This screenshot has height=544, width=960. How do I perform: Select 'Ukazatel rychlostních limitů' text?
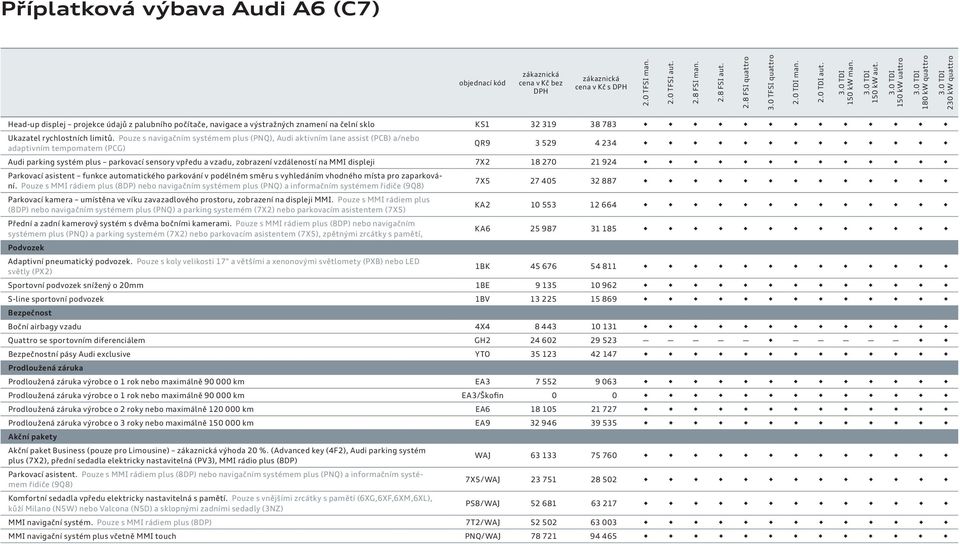[61, 138]
